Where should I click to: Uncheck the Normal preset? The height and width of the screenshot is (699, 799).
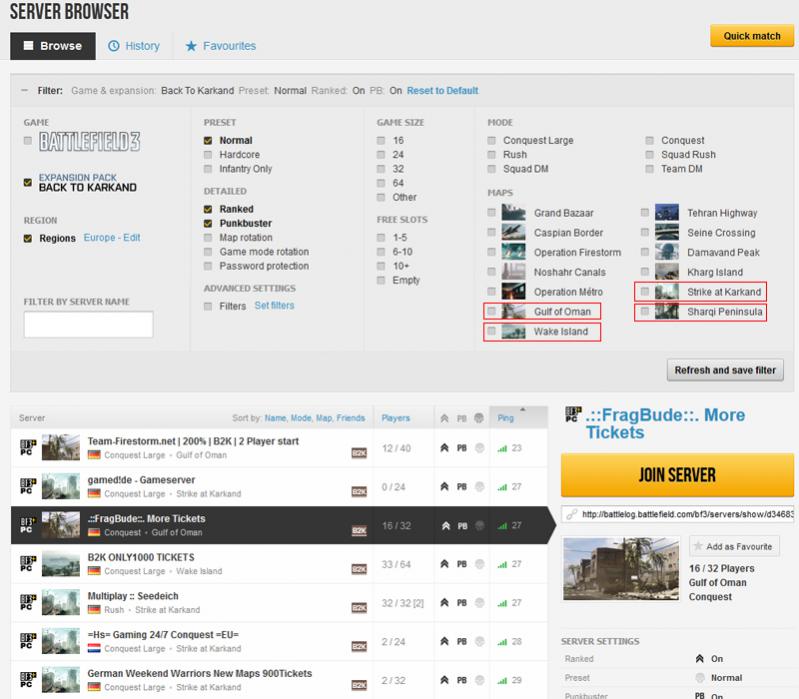point(208,140)
